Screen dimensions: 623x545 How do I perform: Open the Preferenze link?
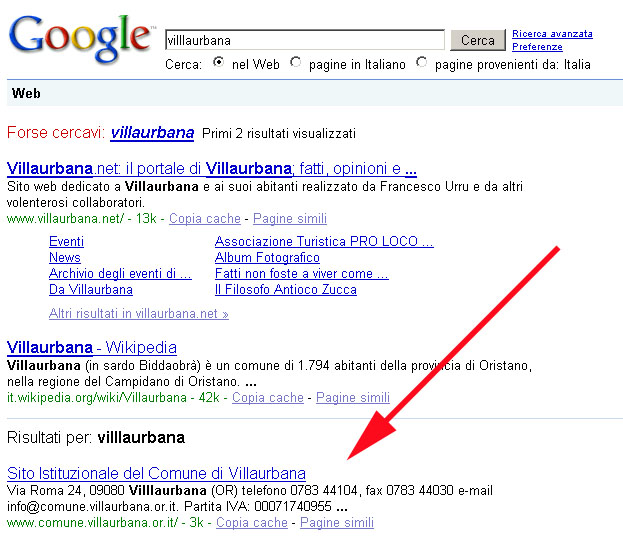[537, 47]
